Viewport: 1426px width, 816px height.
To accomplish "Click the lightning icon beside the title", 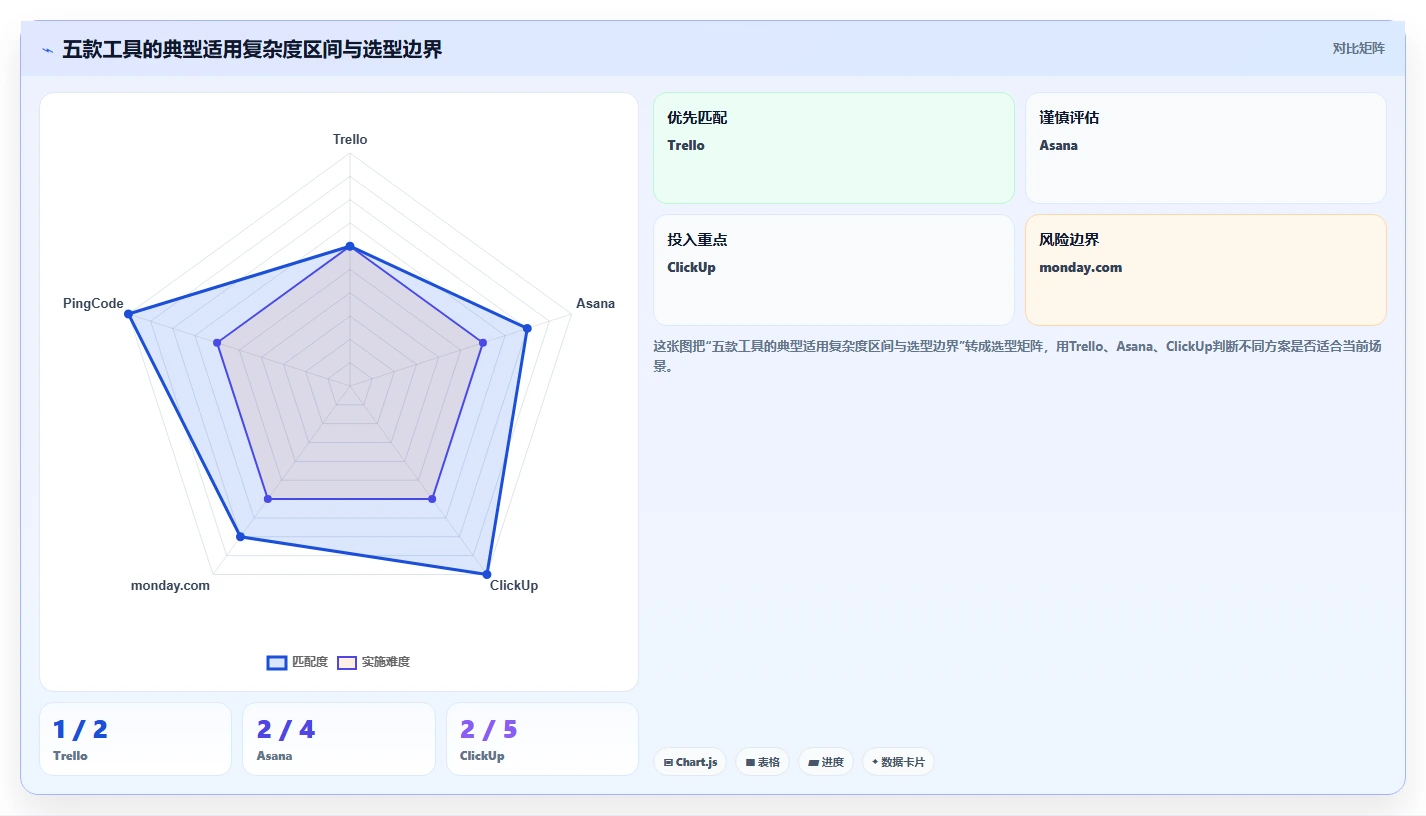I will (47, 50).
